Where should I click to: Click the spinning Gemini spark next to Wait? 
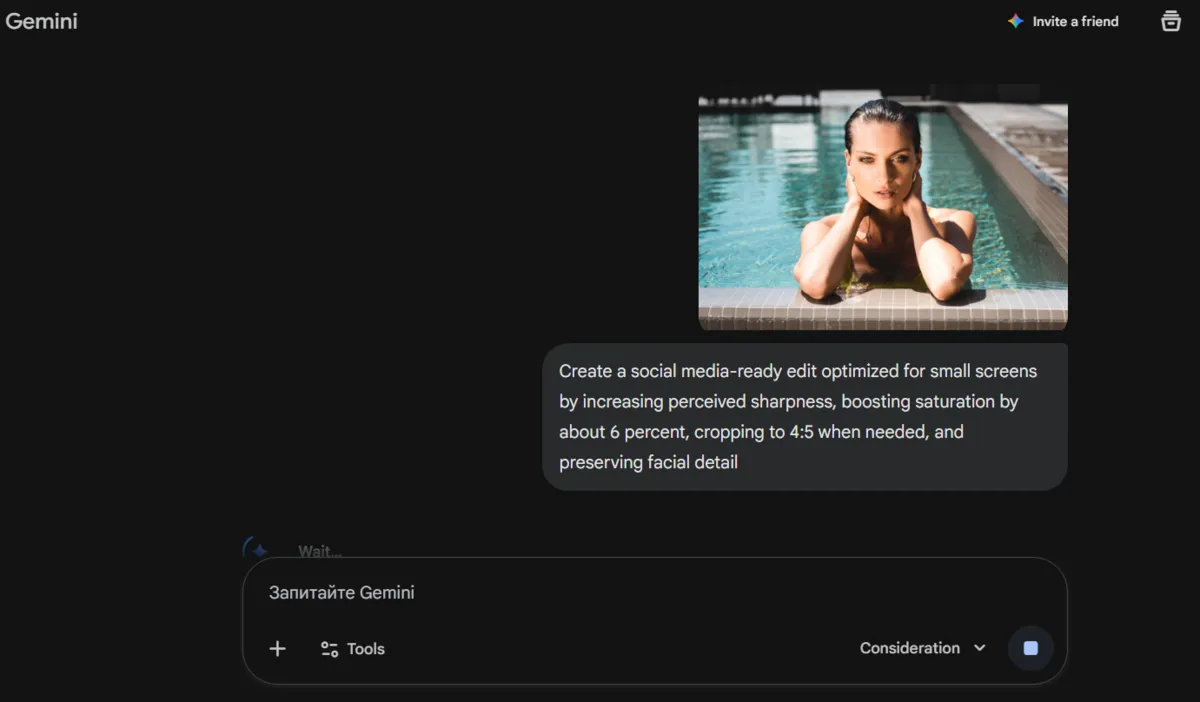tap(257, 548)
